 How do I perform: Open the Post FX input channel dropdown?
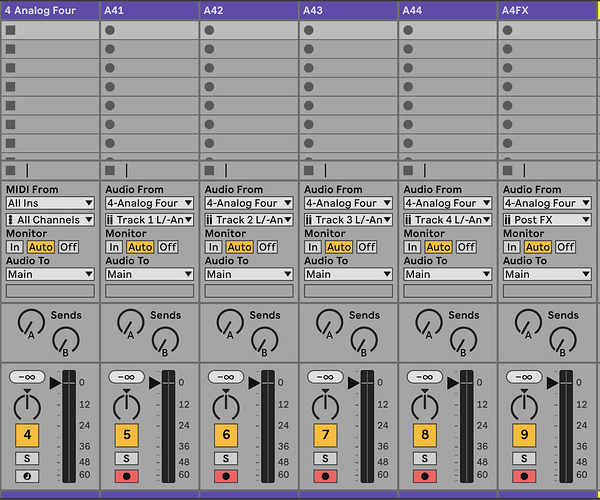pyautogui.click(x=547, y=220)
